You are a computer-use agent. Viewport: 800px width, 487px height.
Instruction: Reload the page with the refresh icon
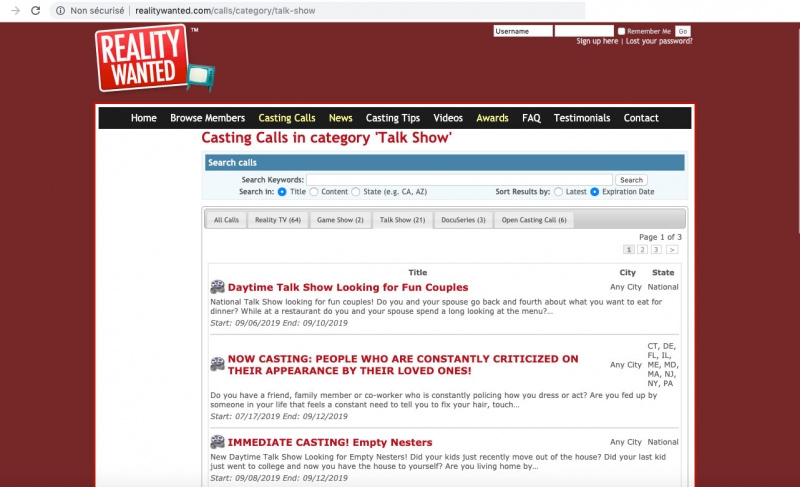(x=36, y=10)
